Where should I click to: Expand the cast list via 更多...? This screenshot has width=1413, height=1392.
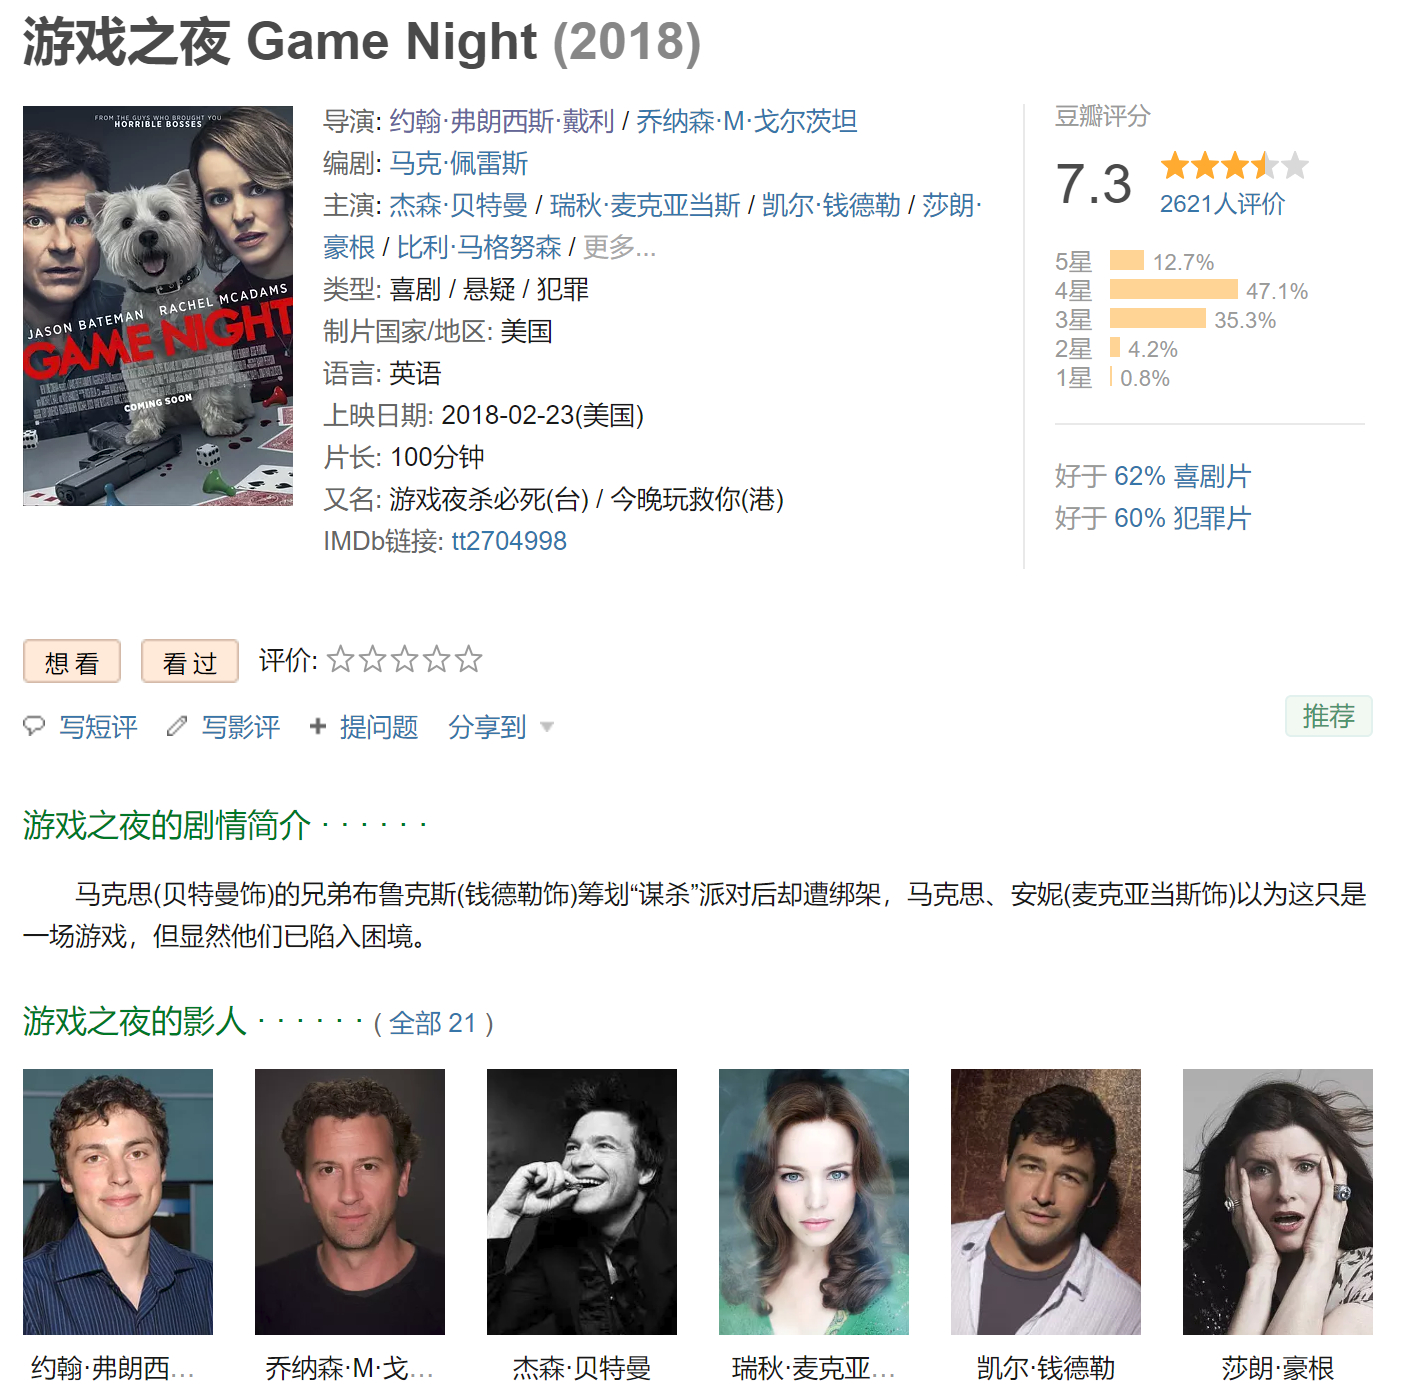(x=619, y=247)
